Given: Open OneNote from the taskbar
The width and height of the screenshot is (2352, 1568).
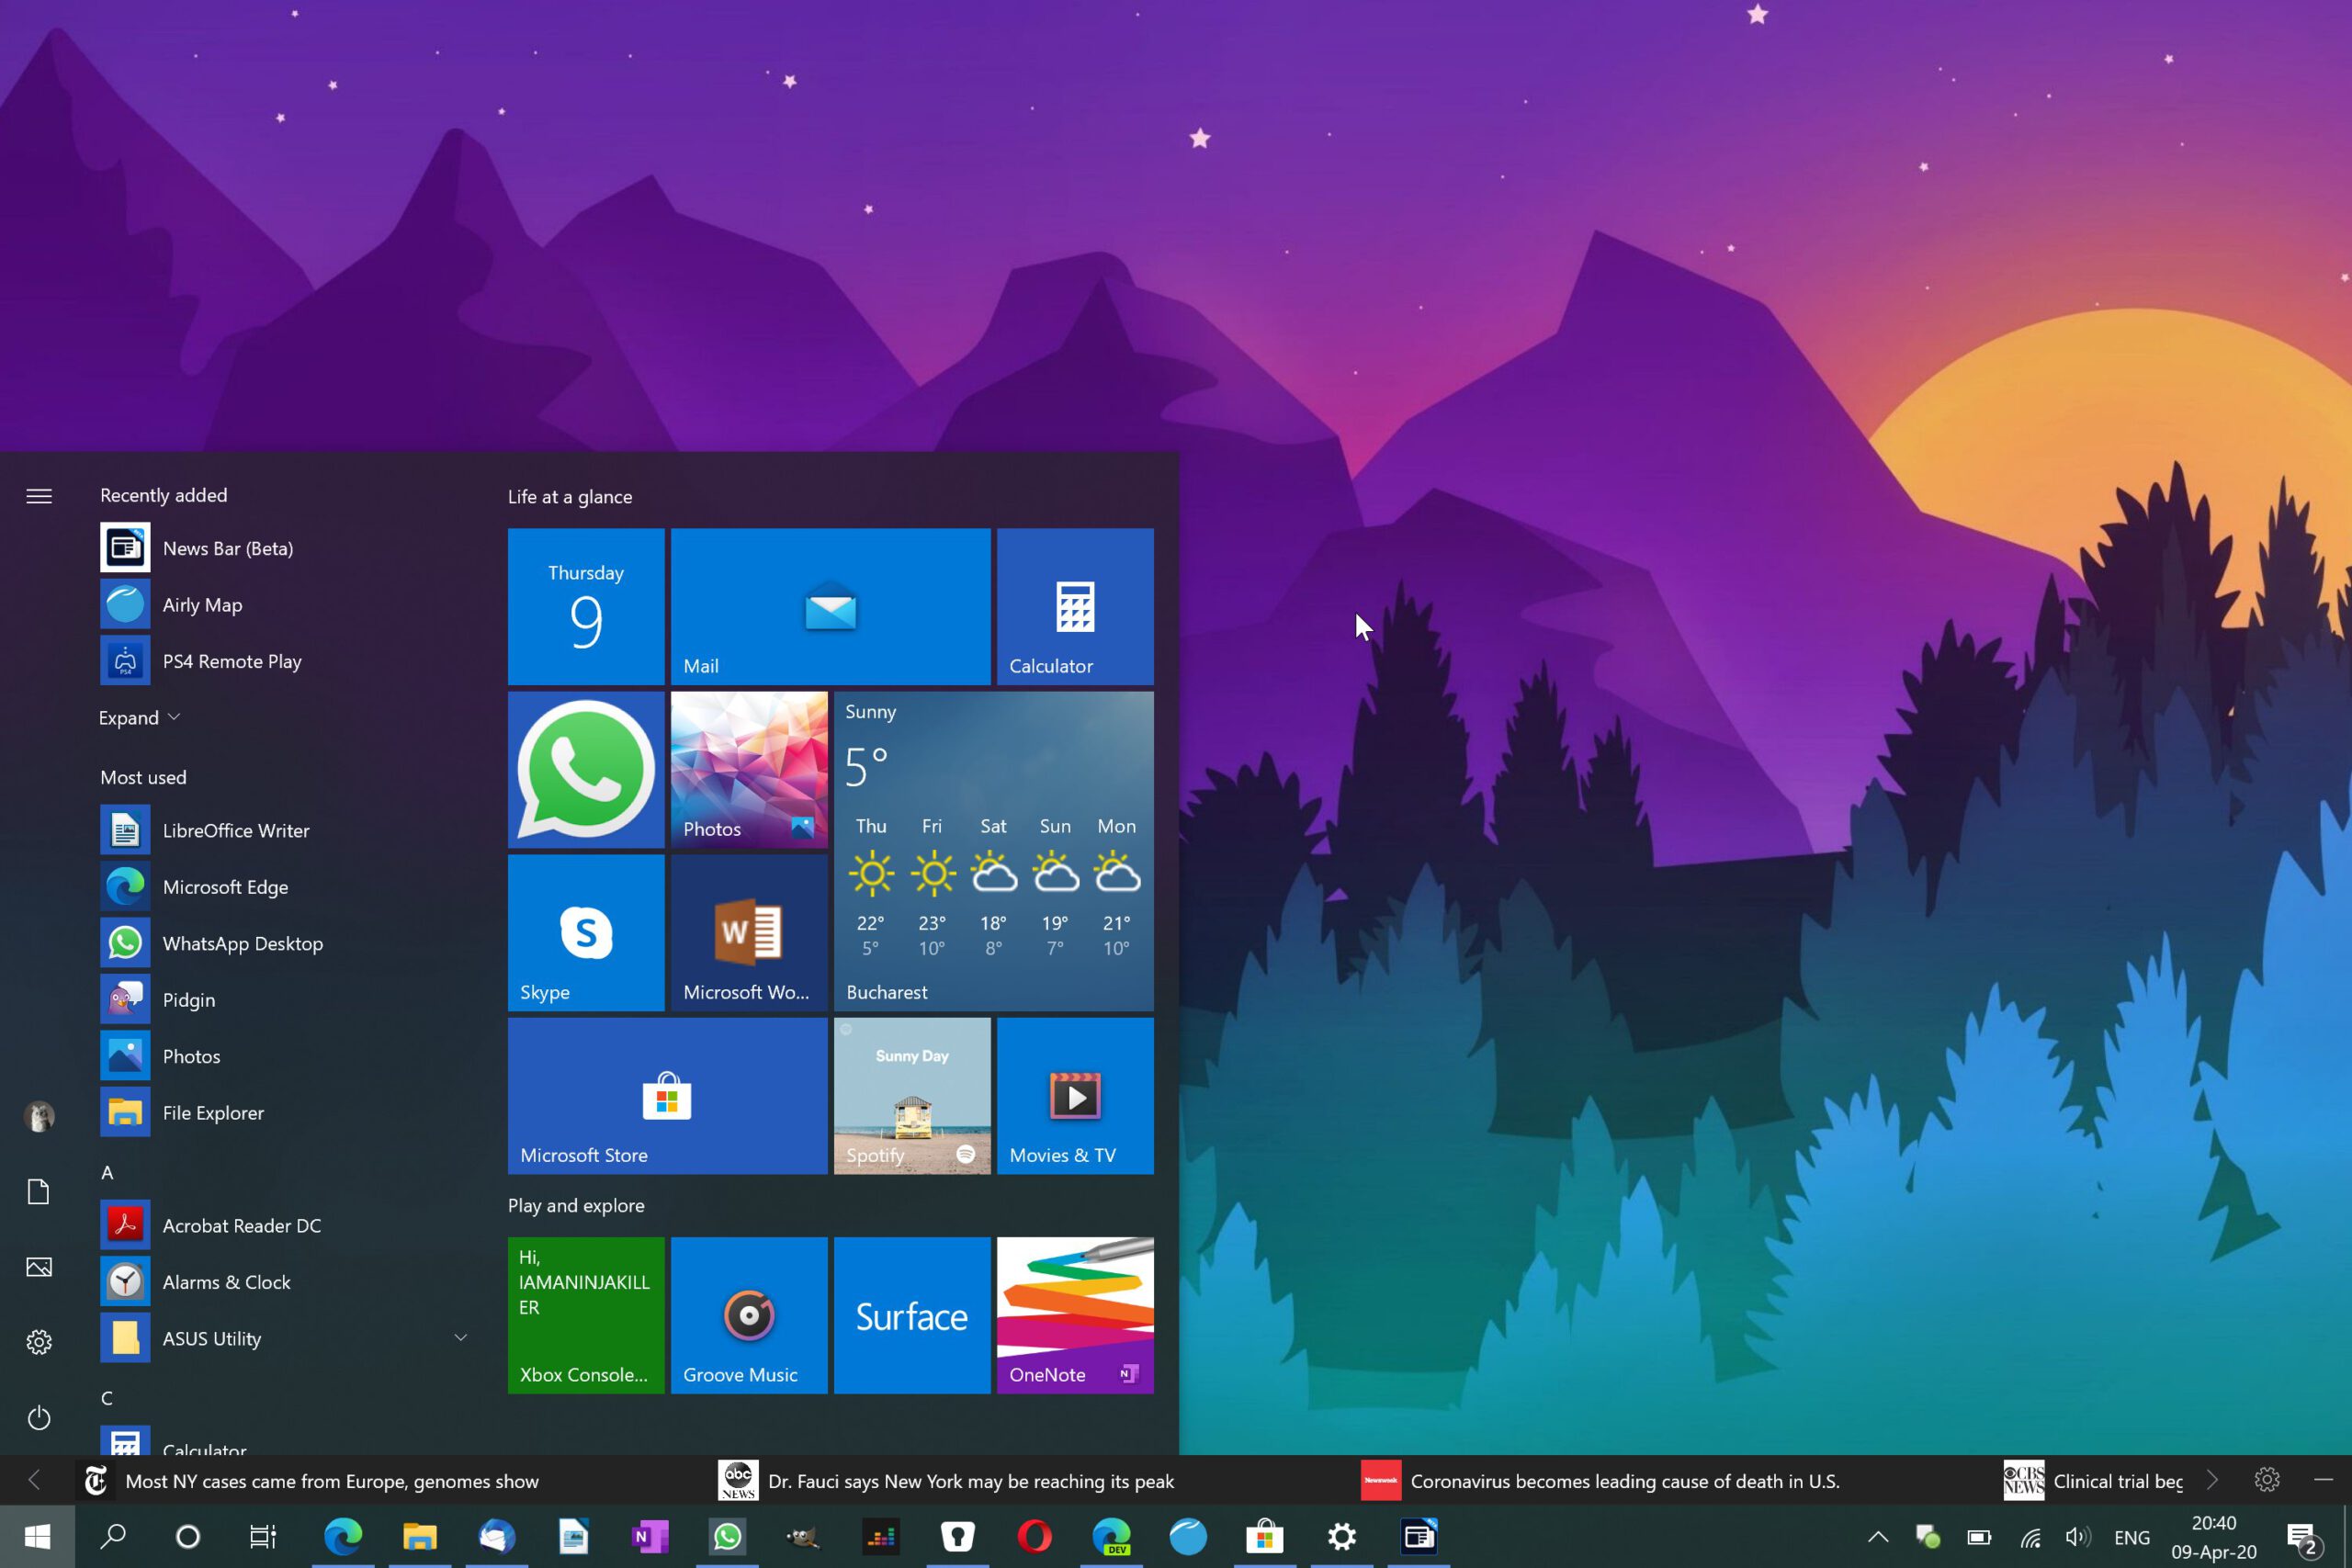Looking at the screenshot, I should [x=650, y=1536].
